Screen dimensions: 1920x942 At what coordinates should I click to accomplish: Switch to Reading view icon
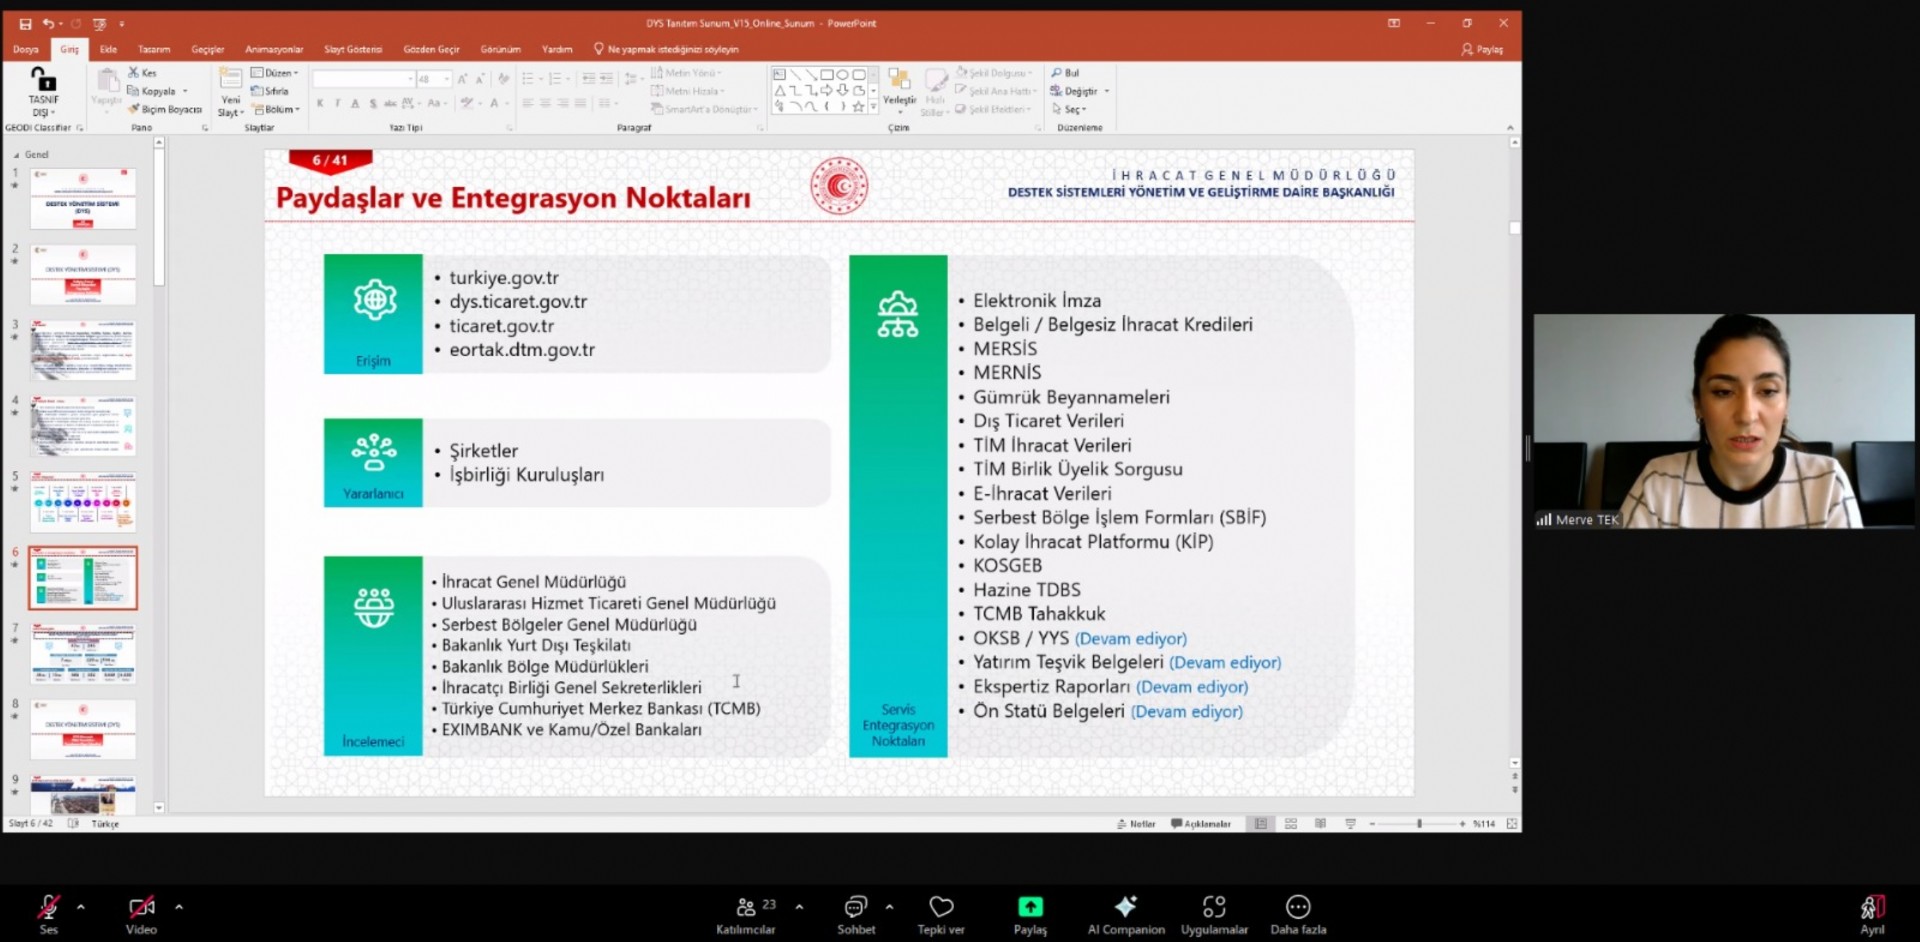pyautogui.click(x=1321, y=824)
